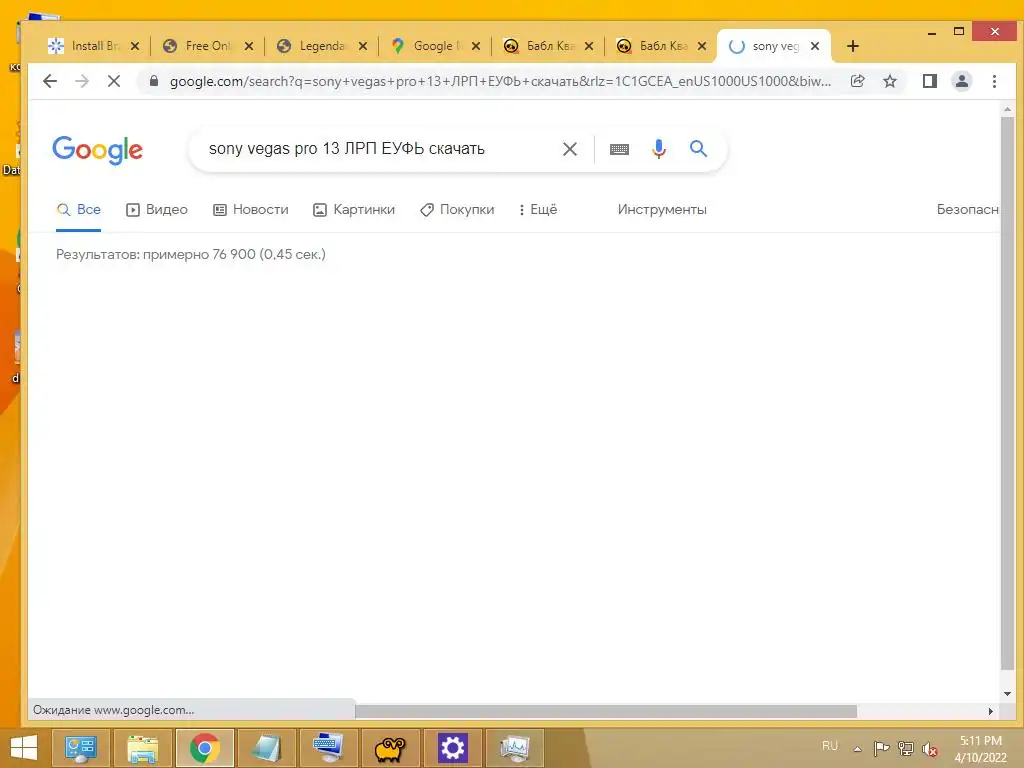Open the Инструменты search tools
The height and width of the screenshot is (768, 1024).
pyautogui.click(x=662, y=210)
